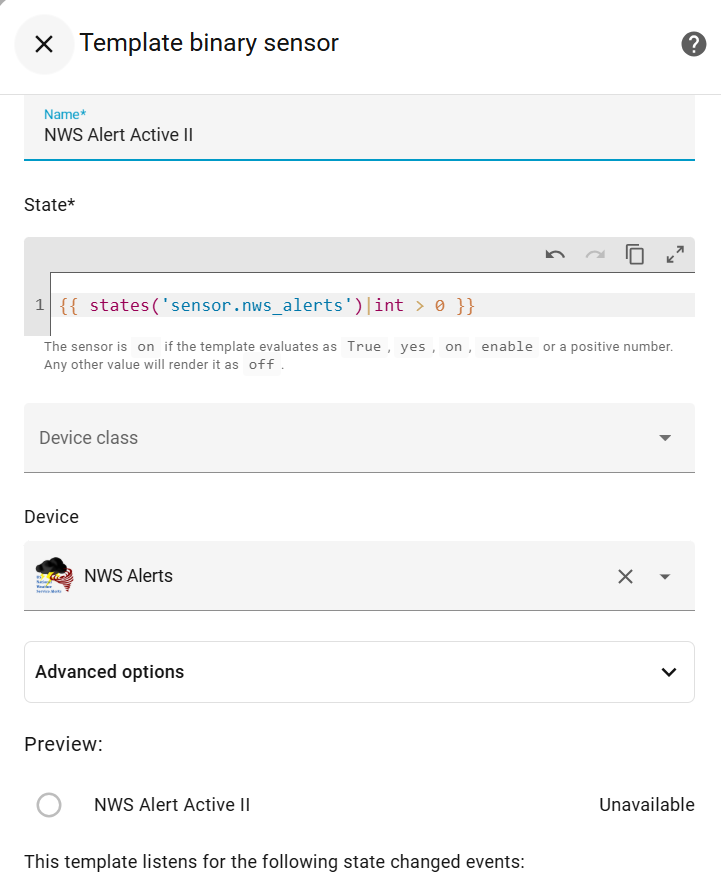Image resolution: width=721 pixels, height=891 pixels.
Task: Click 'sensor.nws_alerts' string in the template
Action: (x=256, y=305)
